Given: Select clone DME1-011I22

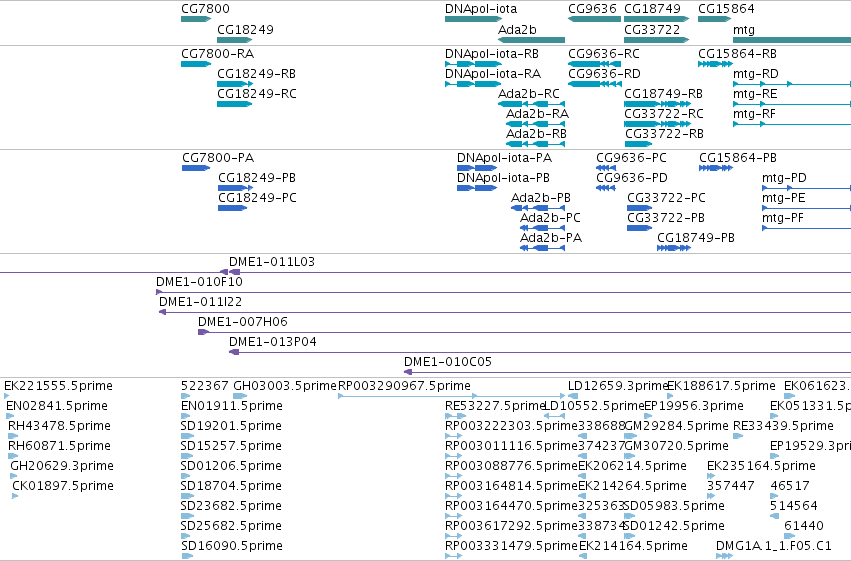Looking at the screenshot, I should [505, 313].
